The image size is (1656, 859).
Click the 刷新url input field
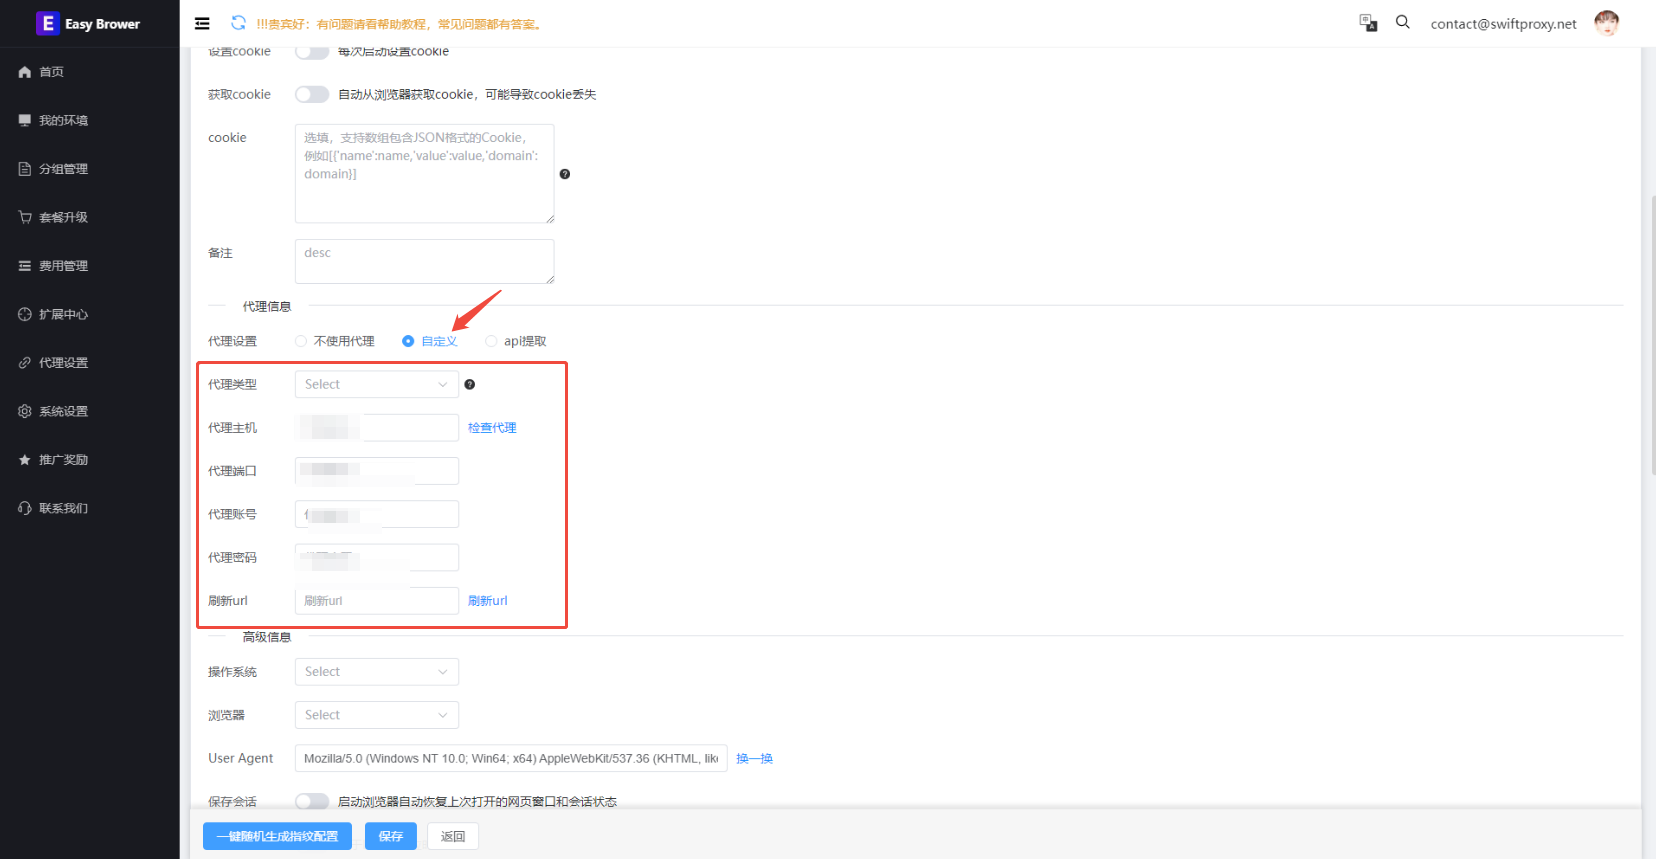(376, 601)
